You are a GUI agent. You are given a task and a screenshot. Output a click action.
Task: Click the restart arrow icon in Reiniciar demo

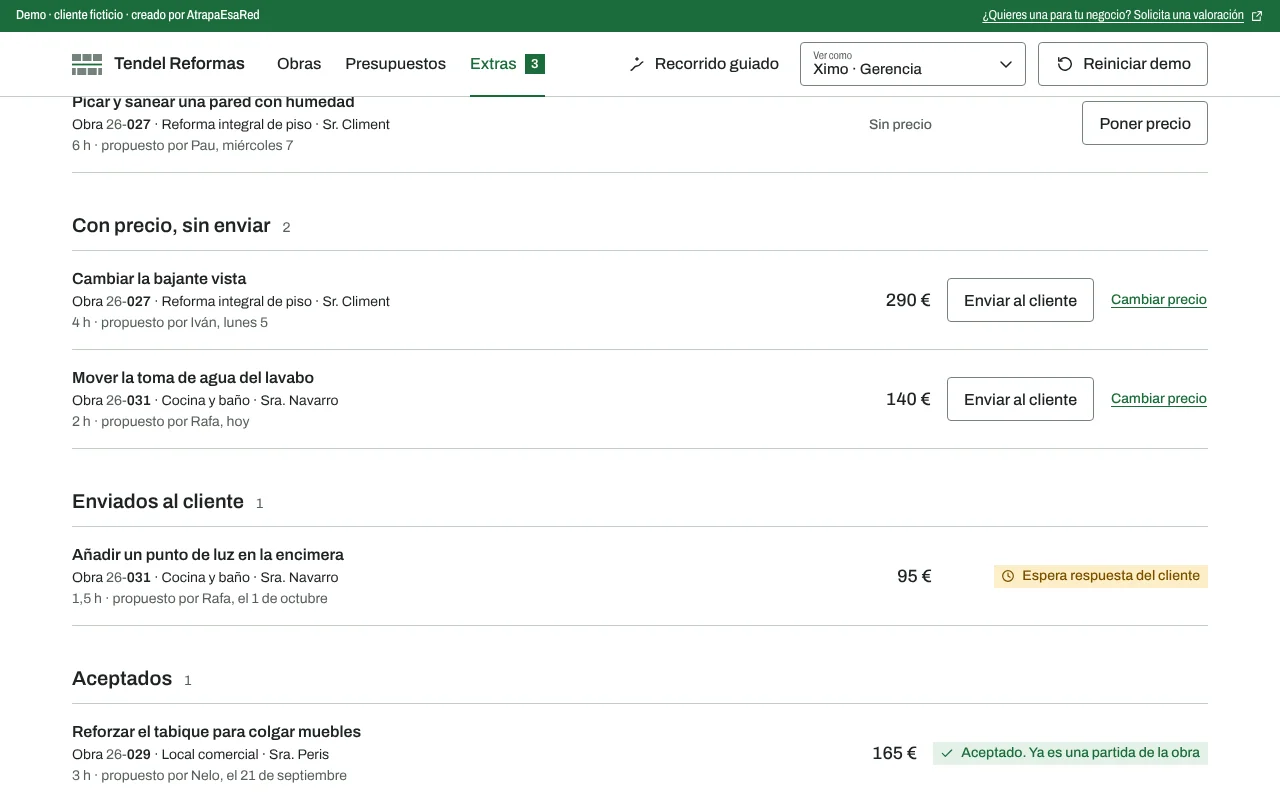(1065, 64)
